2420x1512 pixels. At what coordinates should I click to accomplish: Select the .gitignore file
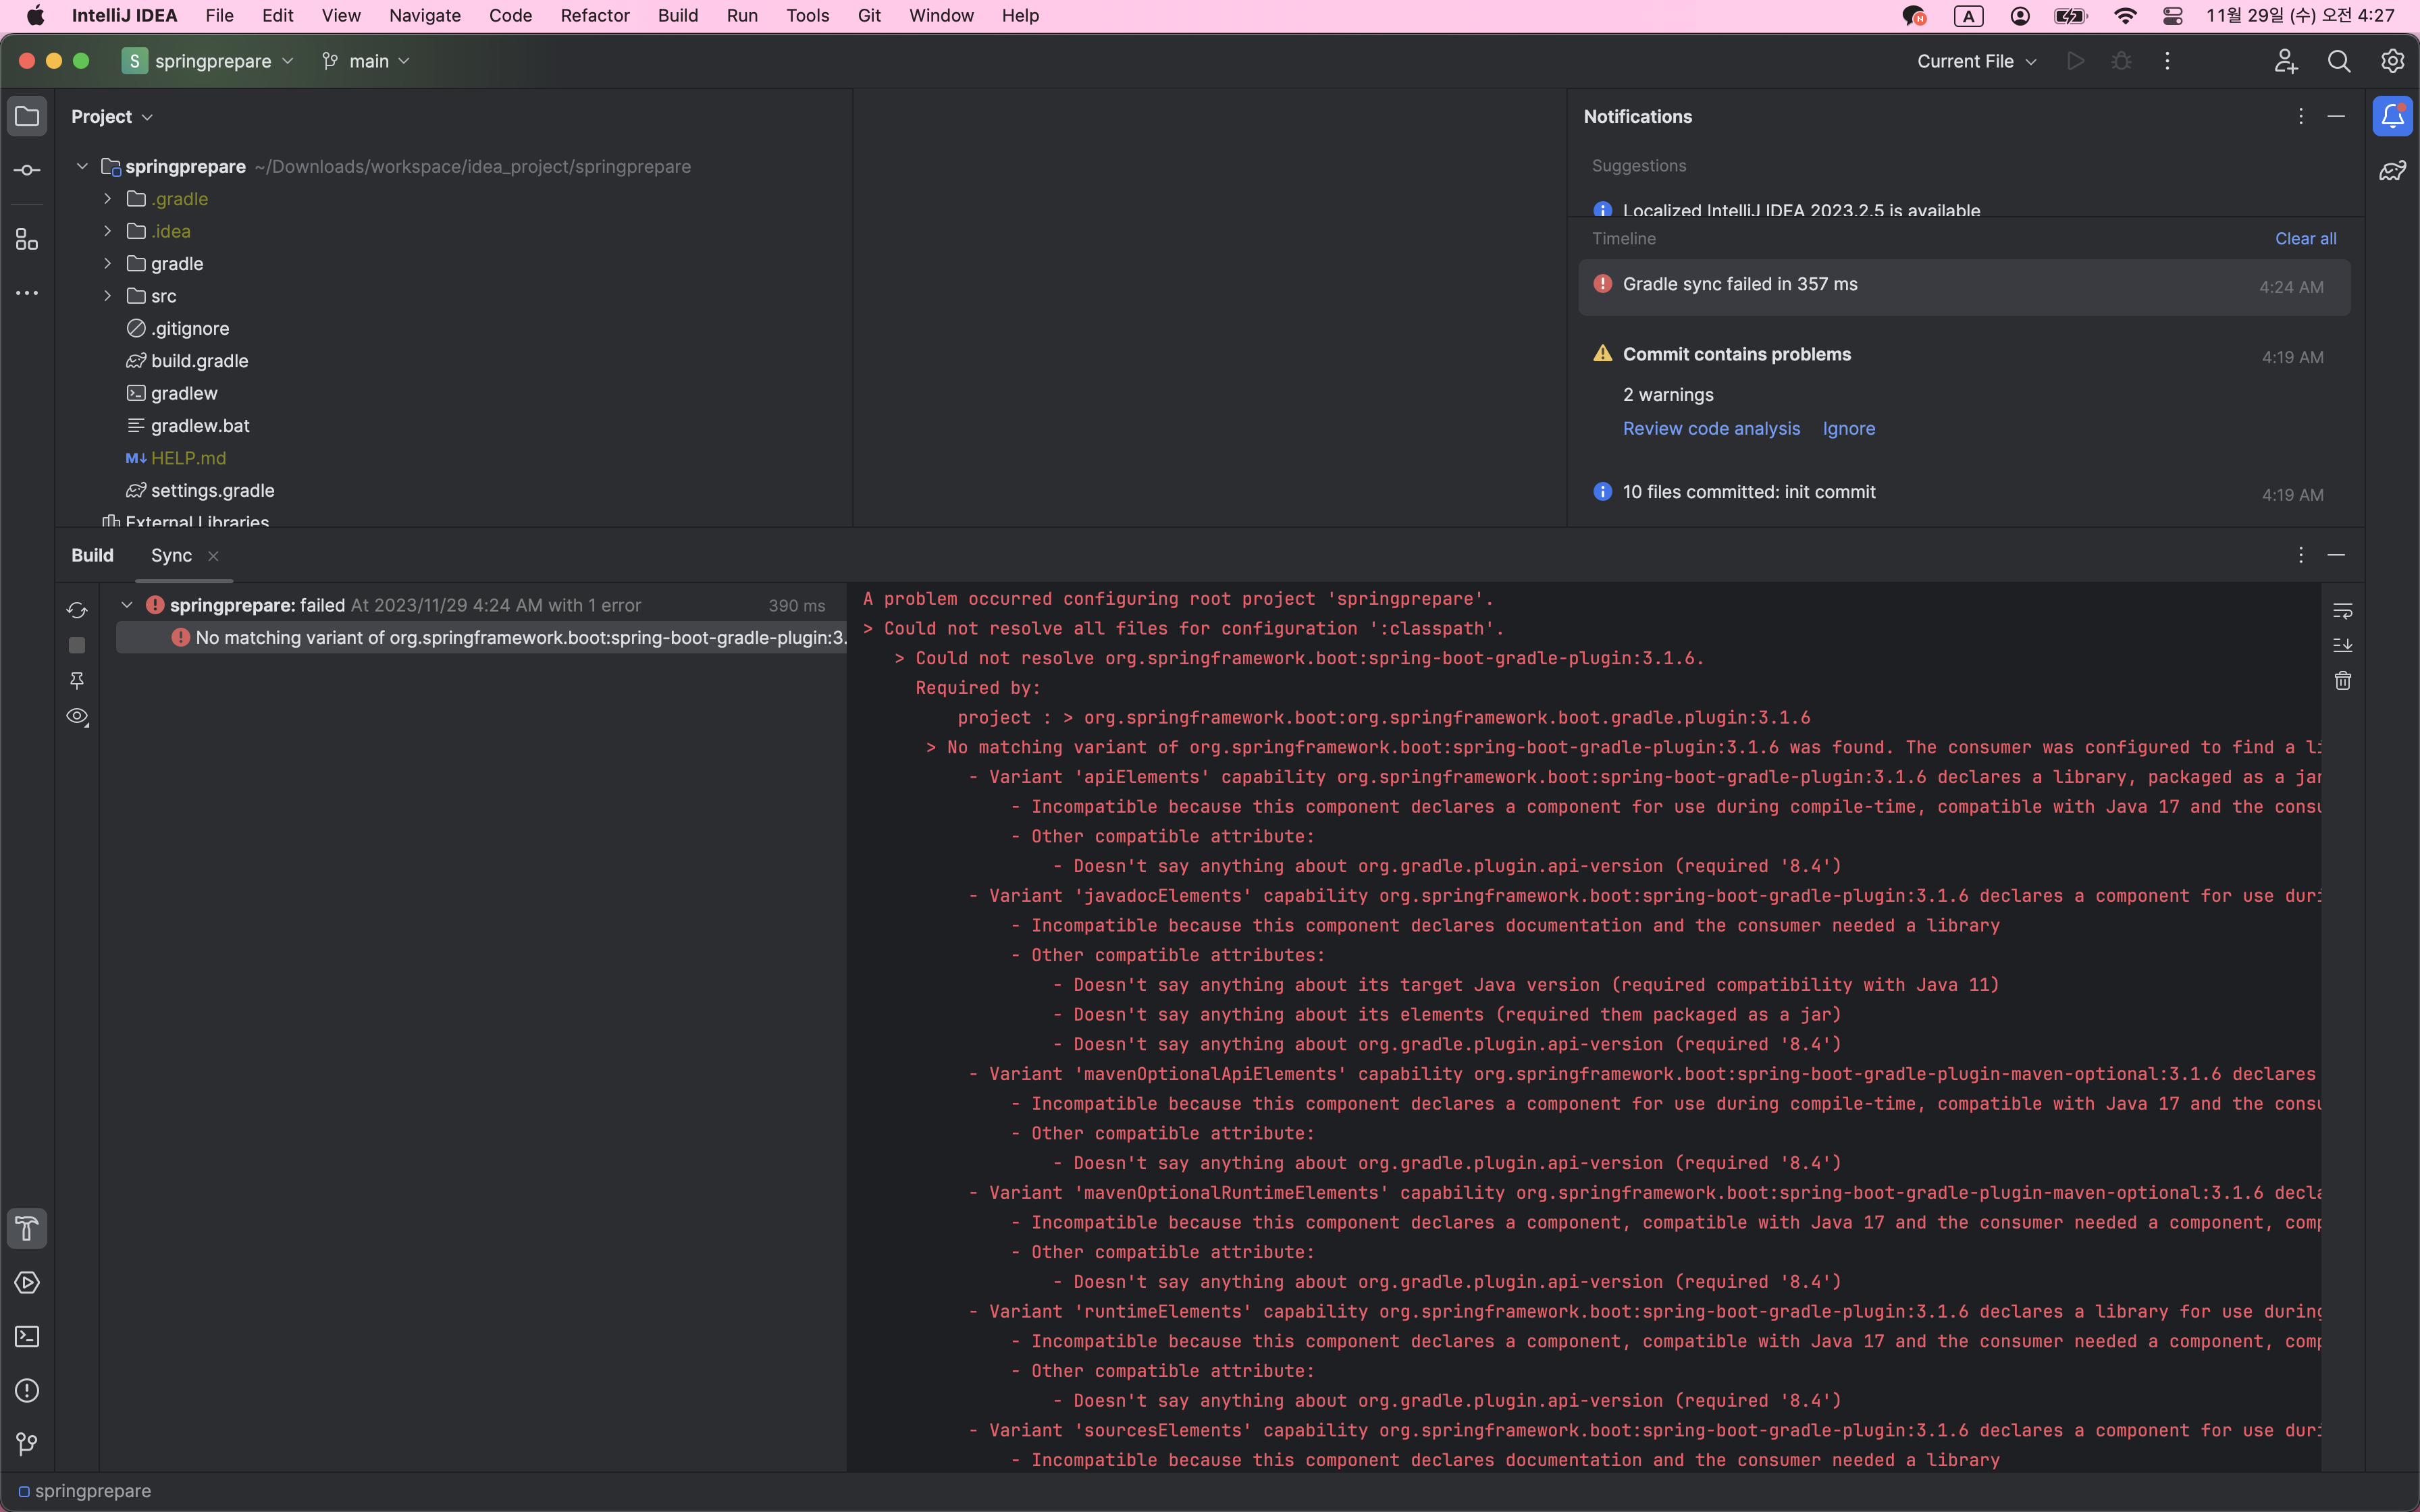pos(190,329)
